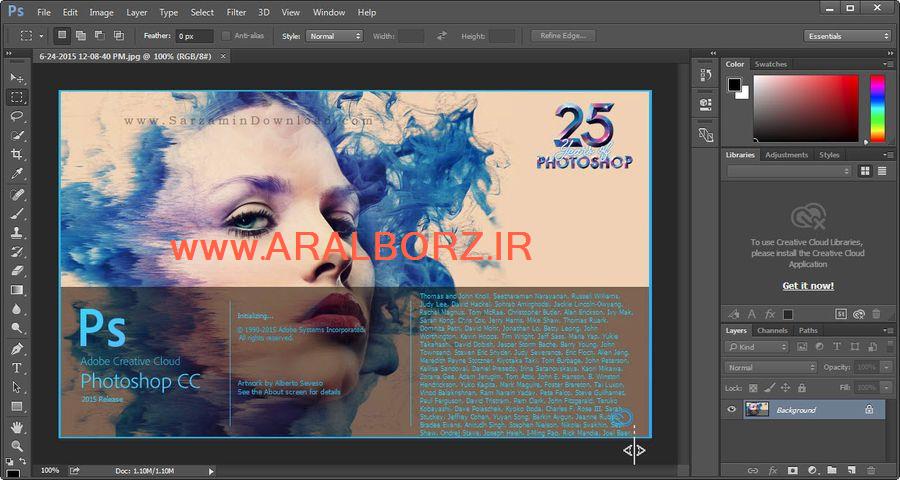The image size is (900, 480).
Task: Select the Rectangular Marquee tool in the toolbox
Action: coord(17,97)
